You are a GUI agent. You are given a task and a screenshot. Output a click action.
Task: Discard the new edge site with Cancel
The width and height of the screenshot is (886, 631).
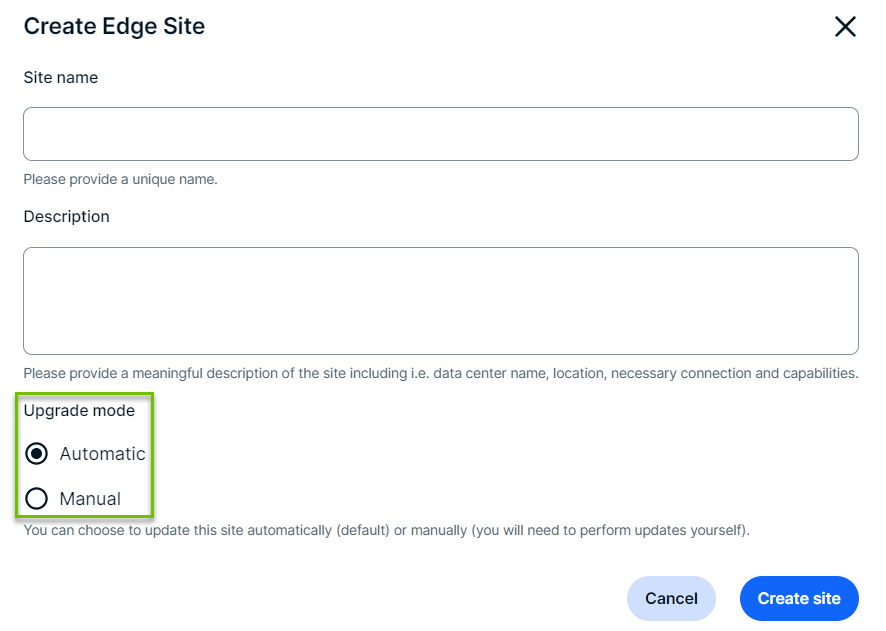pos(671,599)
